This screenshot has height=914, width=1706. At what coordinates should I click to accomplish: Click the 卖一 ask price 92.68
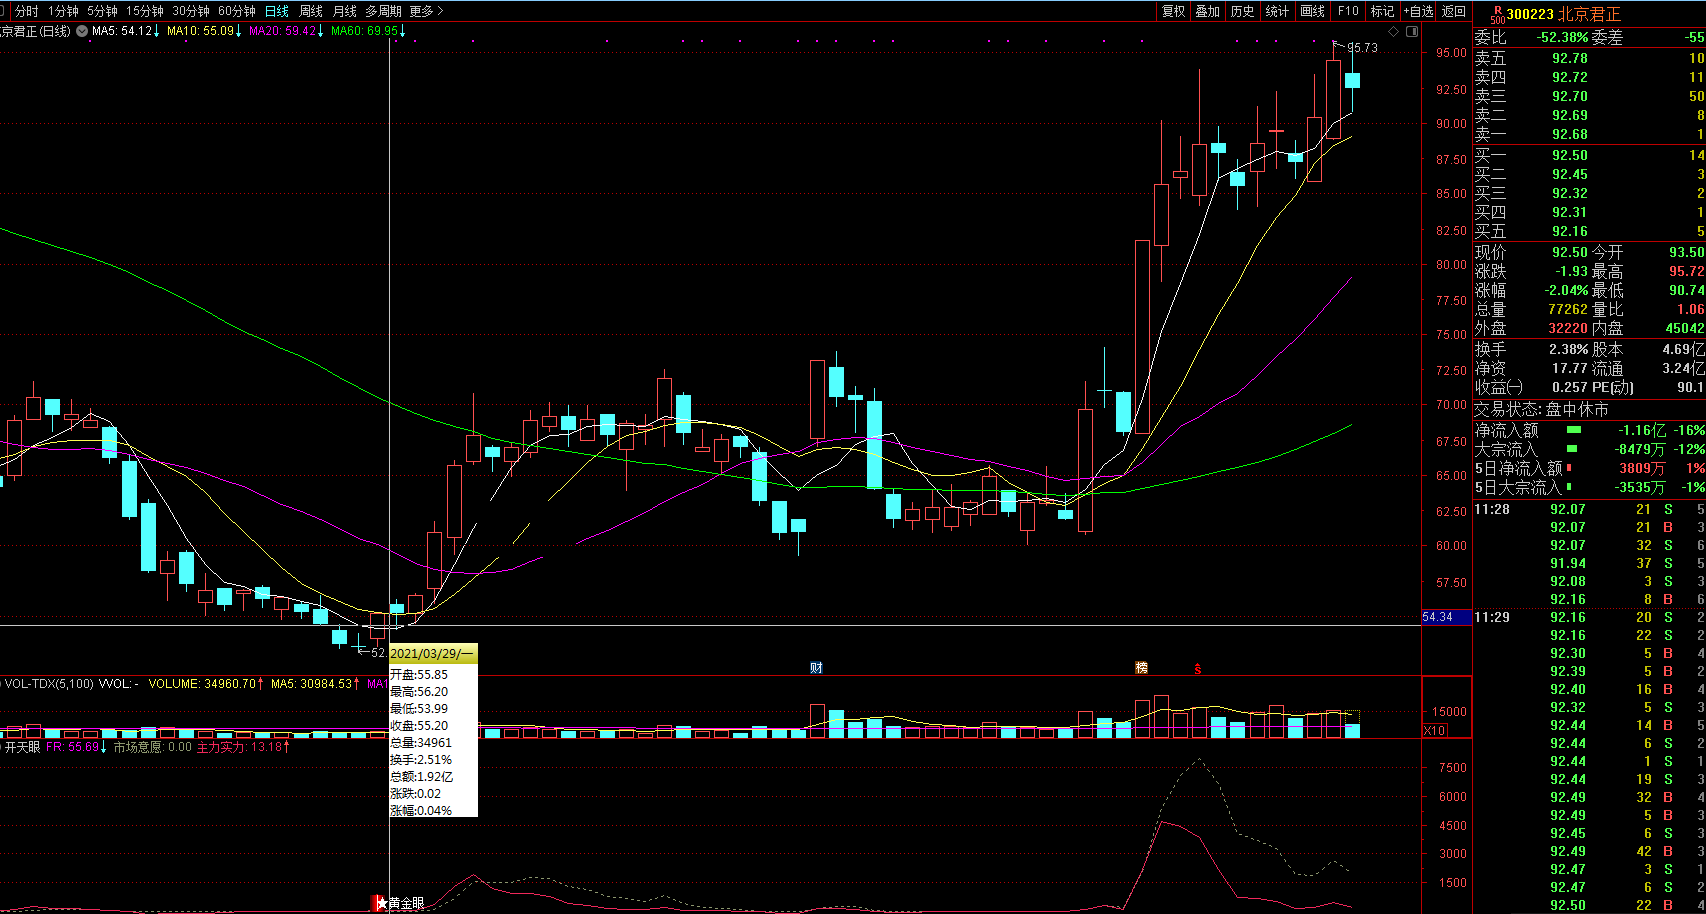coord(1570,134)
